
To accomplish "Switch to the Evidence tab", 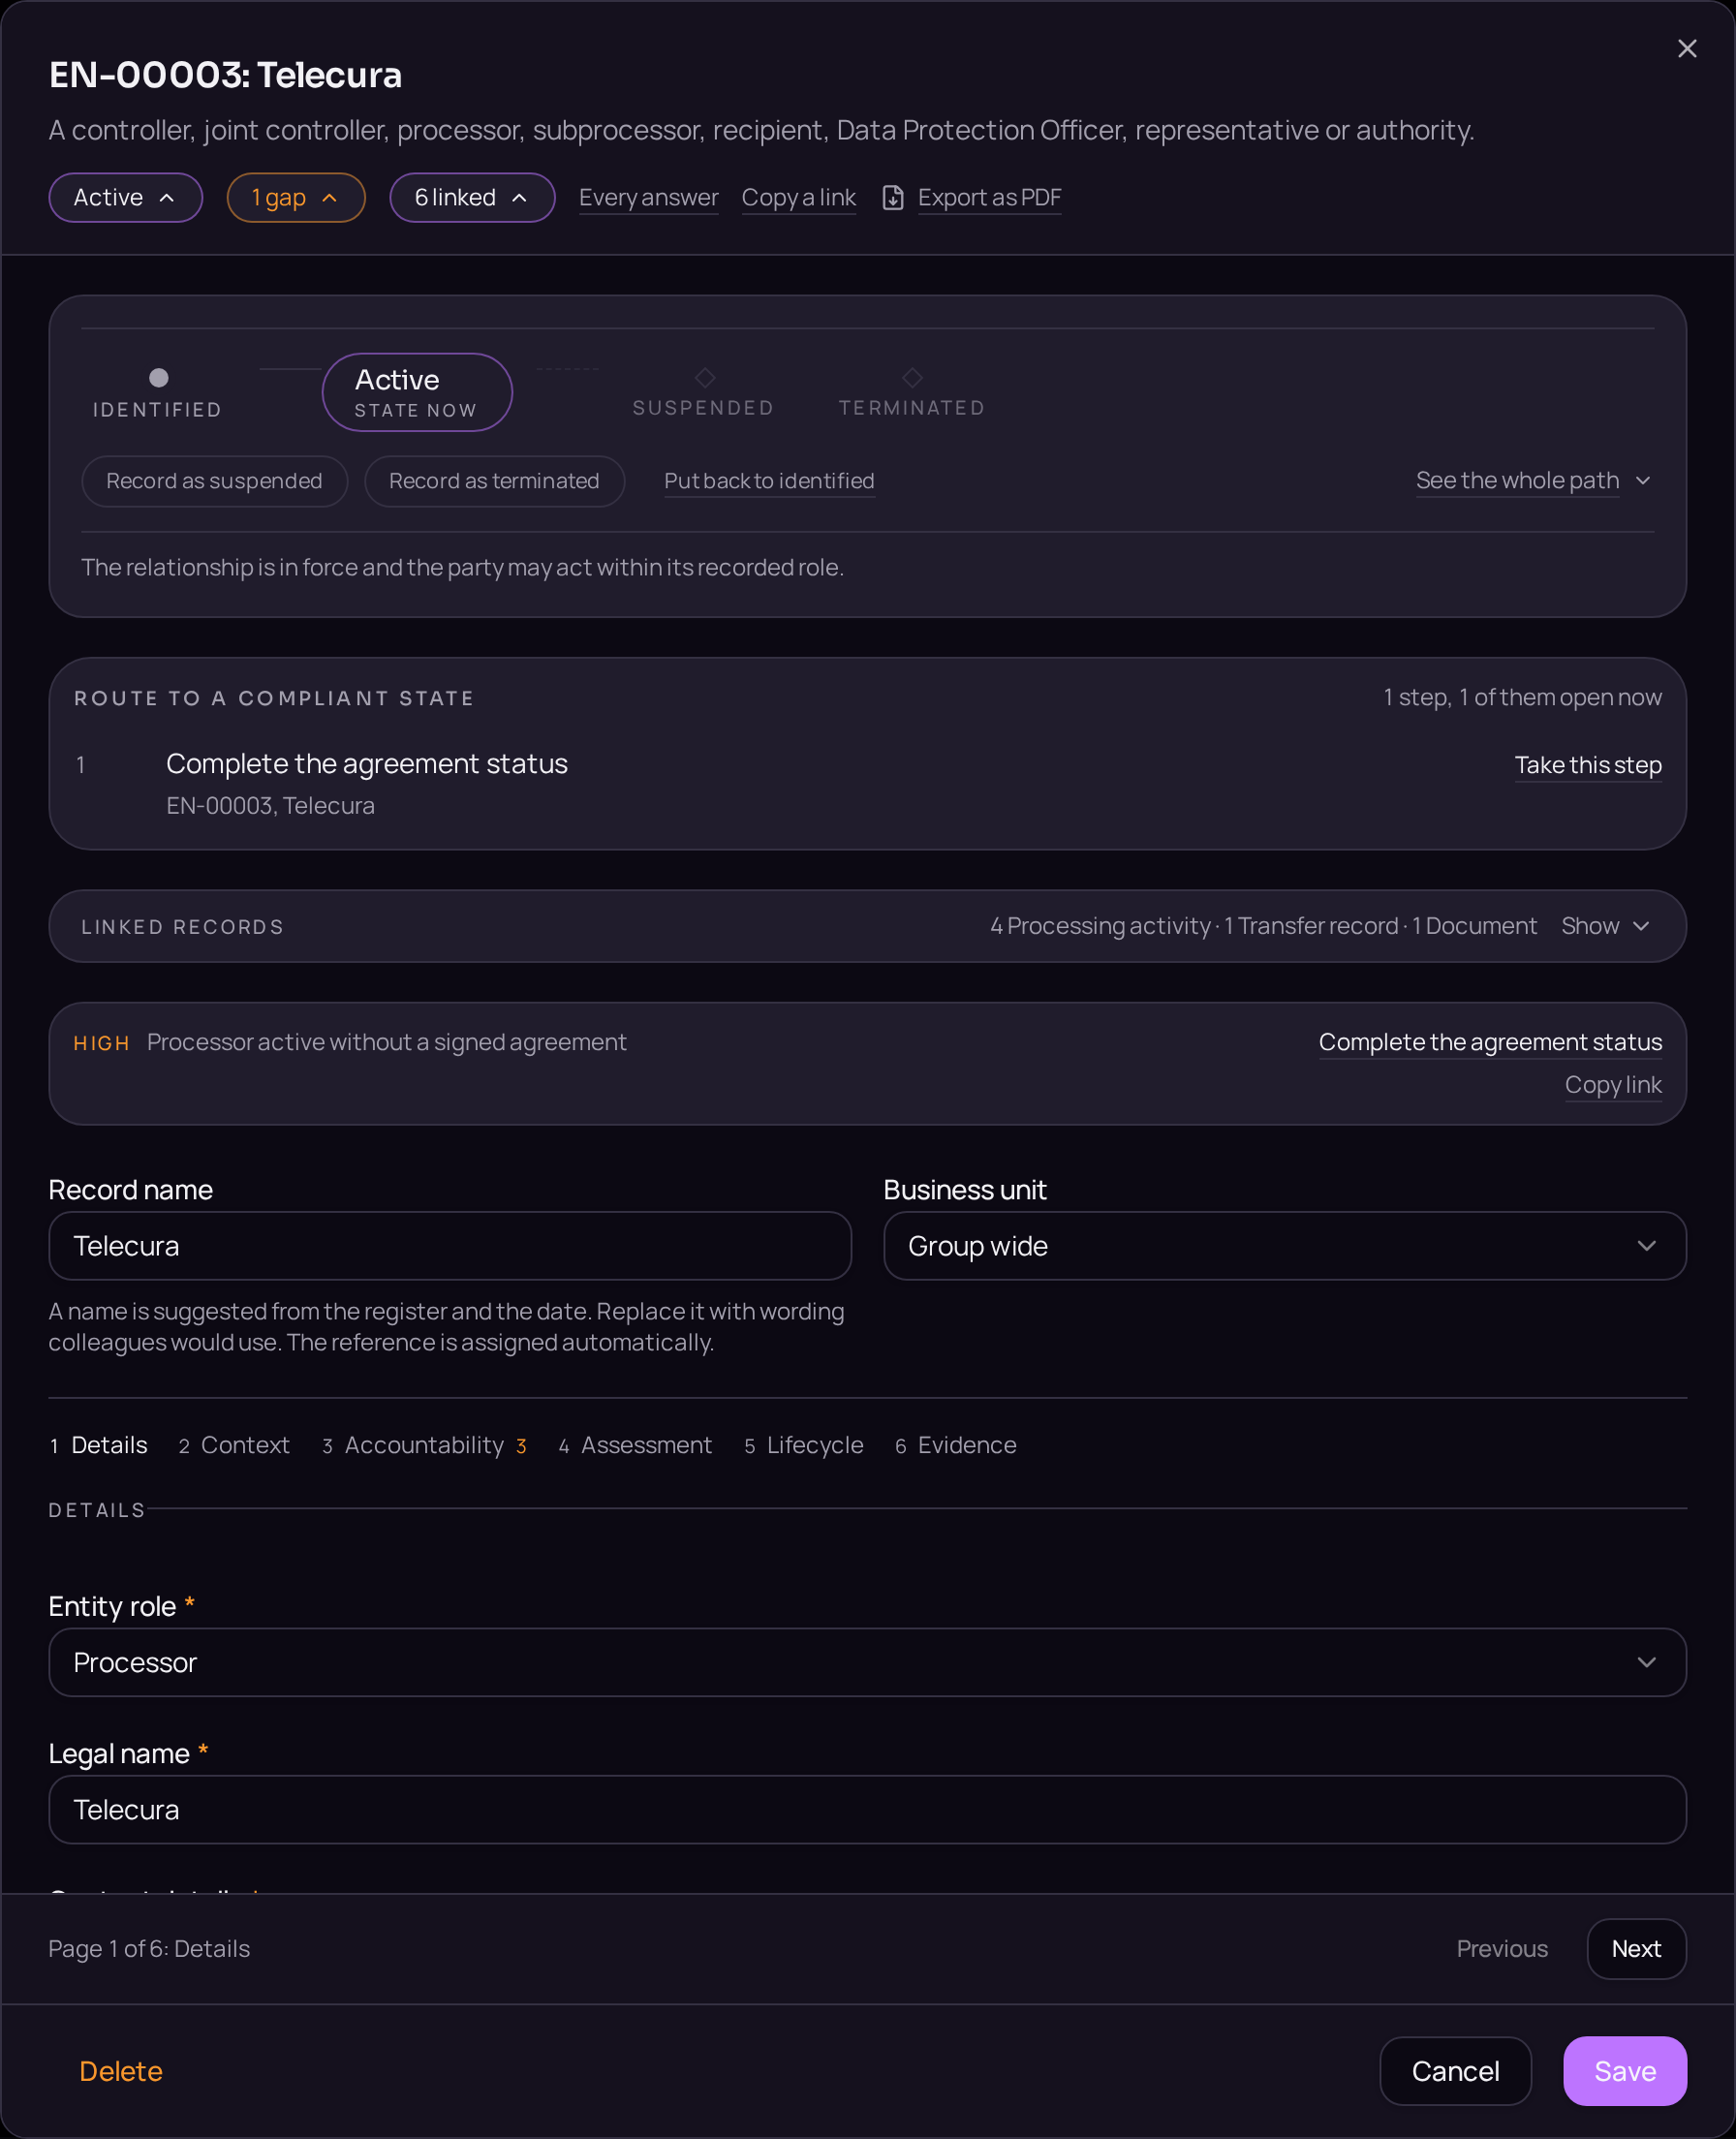I will (956, 1445).
